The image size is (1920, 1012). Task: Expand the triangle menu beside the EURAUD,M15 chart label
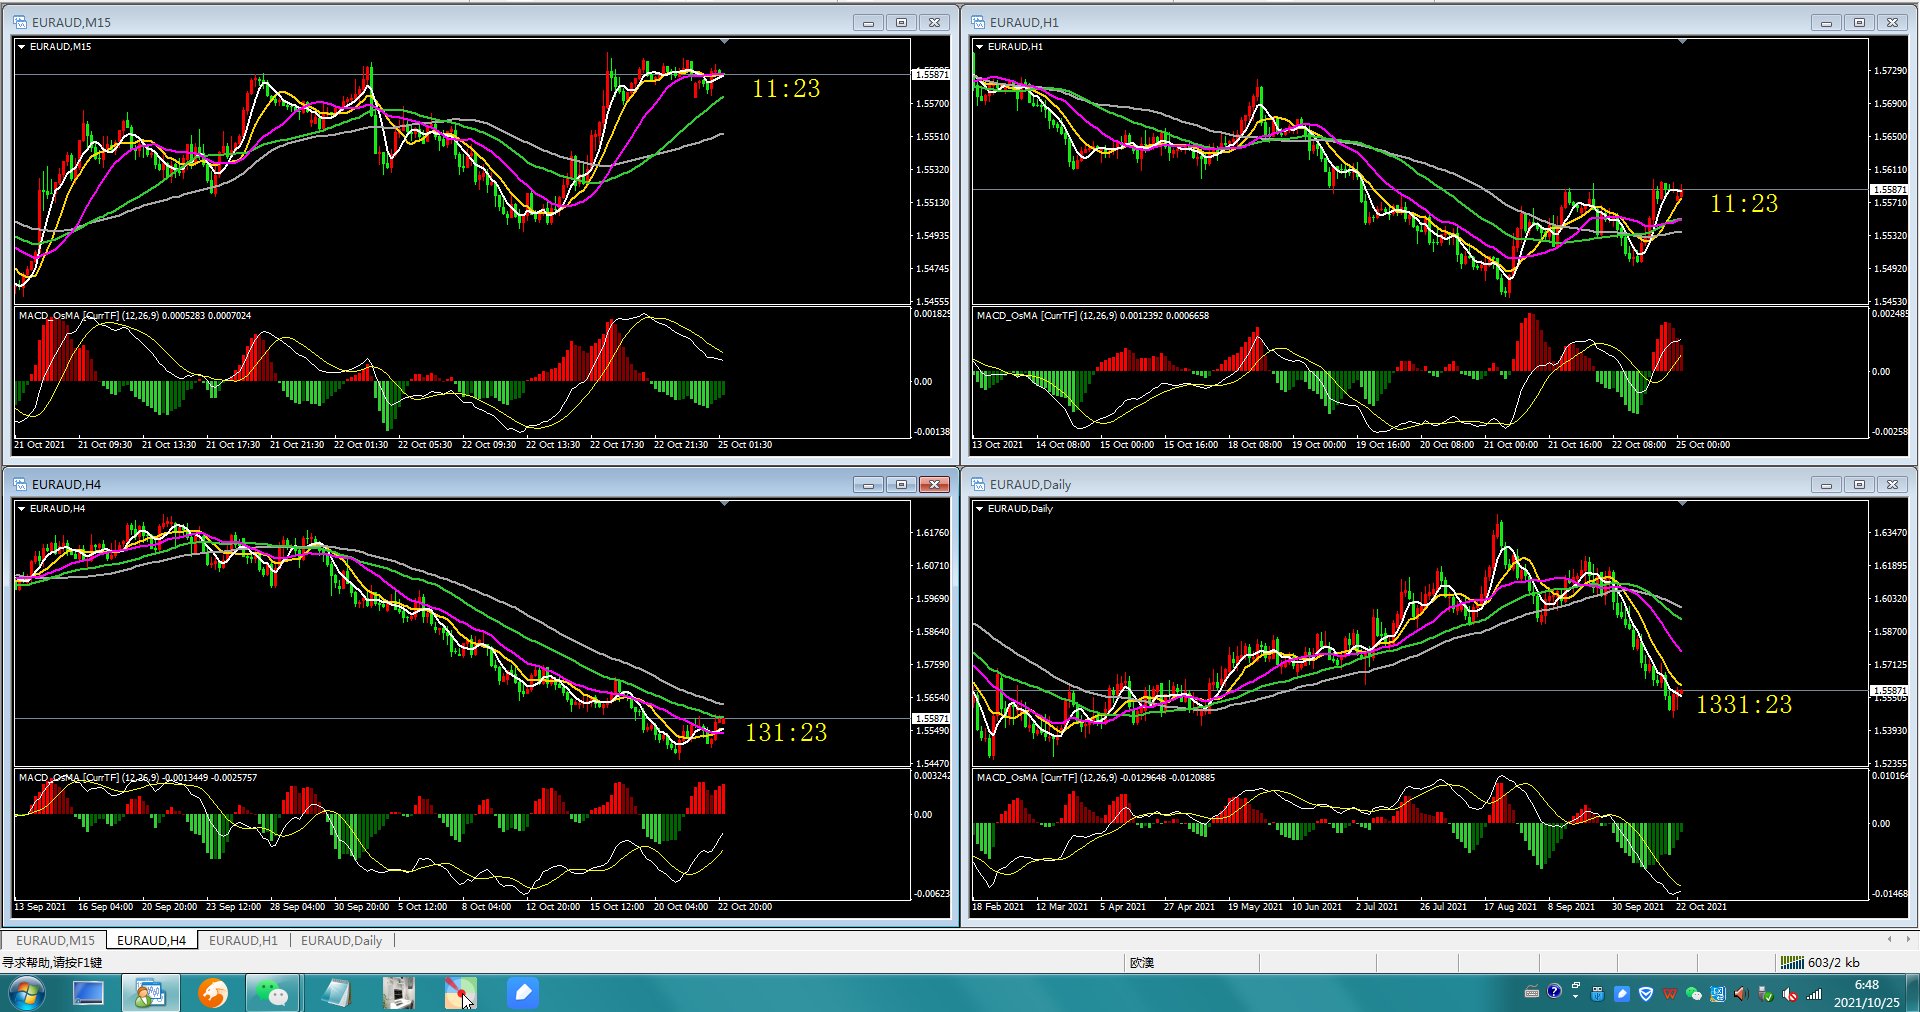click(x=21, y=47)
